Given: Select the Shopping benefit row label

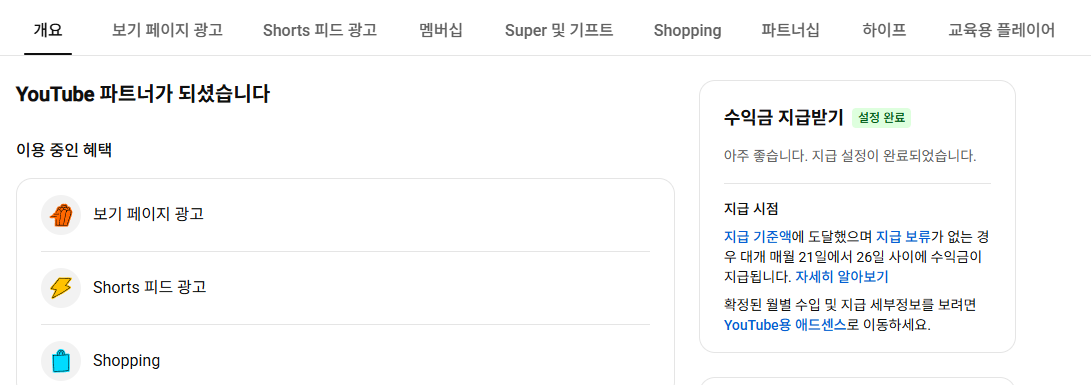Looking at the screenshot, I should pyautogui.click(x=127, y=361).
